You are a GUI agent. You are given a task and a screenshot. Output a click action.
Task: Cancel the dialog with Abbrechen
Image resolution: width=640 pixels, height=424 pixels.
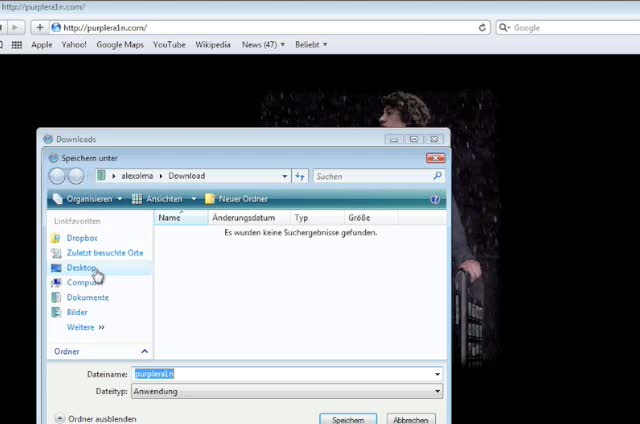click(x=411, y=420)
